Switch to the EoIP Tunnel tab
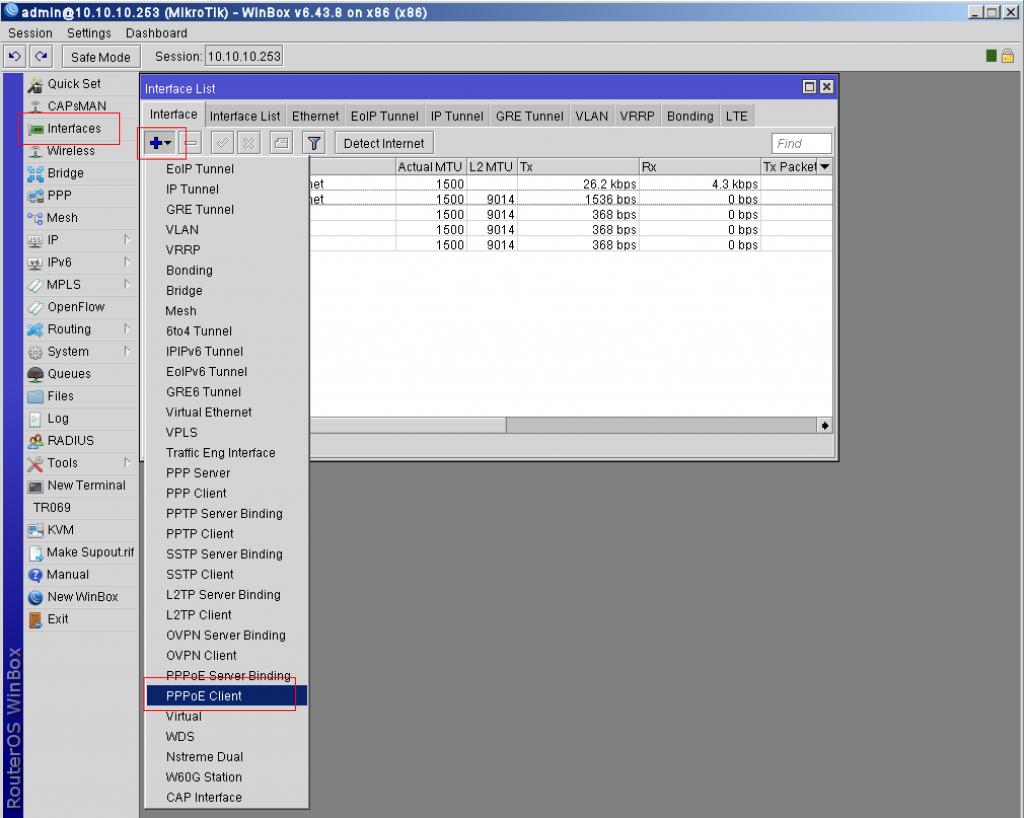 point(385,116)
